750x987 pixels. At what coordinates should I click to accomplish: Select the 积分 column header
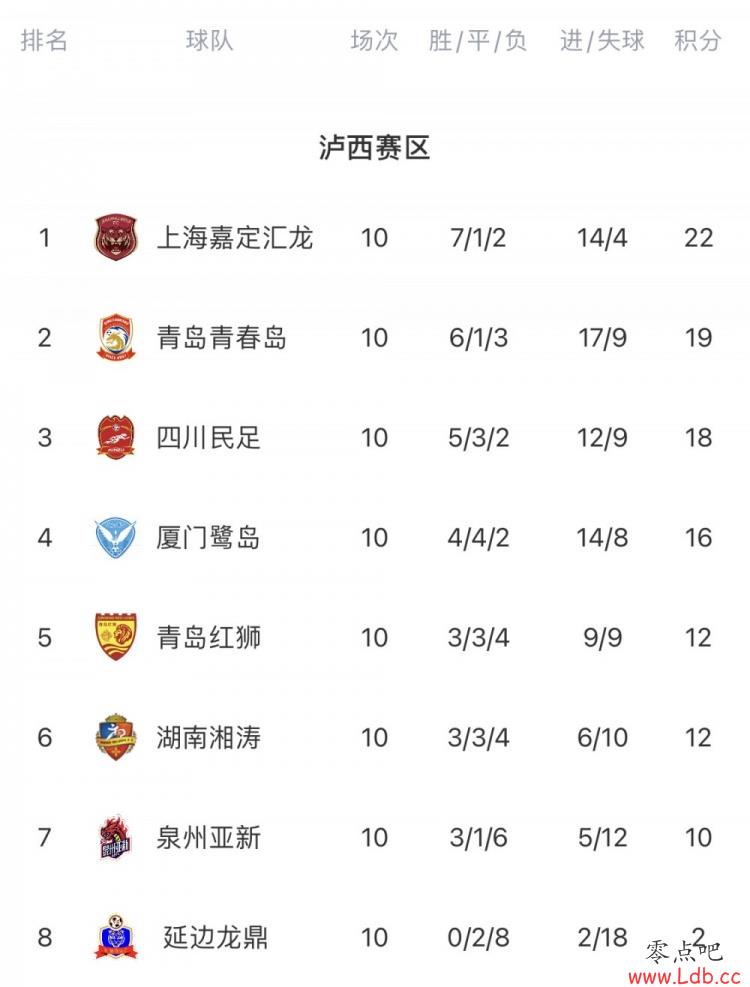tap(697, 40)
